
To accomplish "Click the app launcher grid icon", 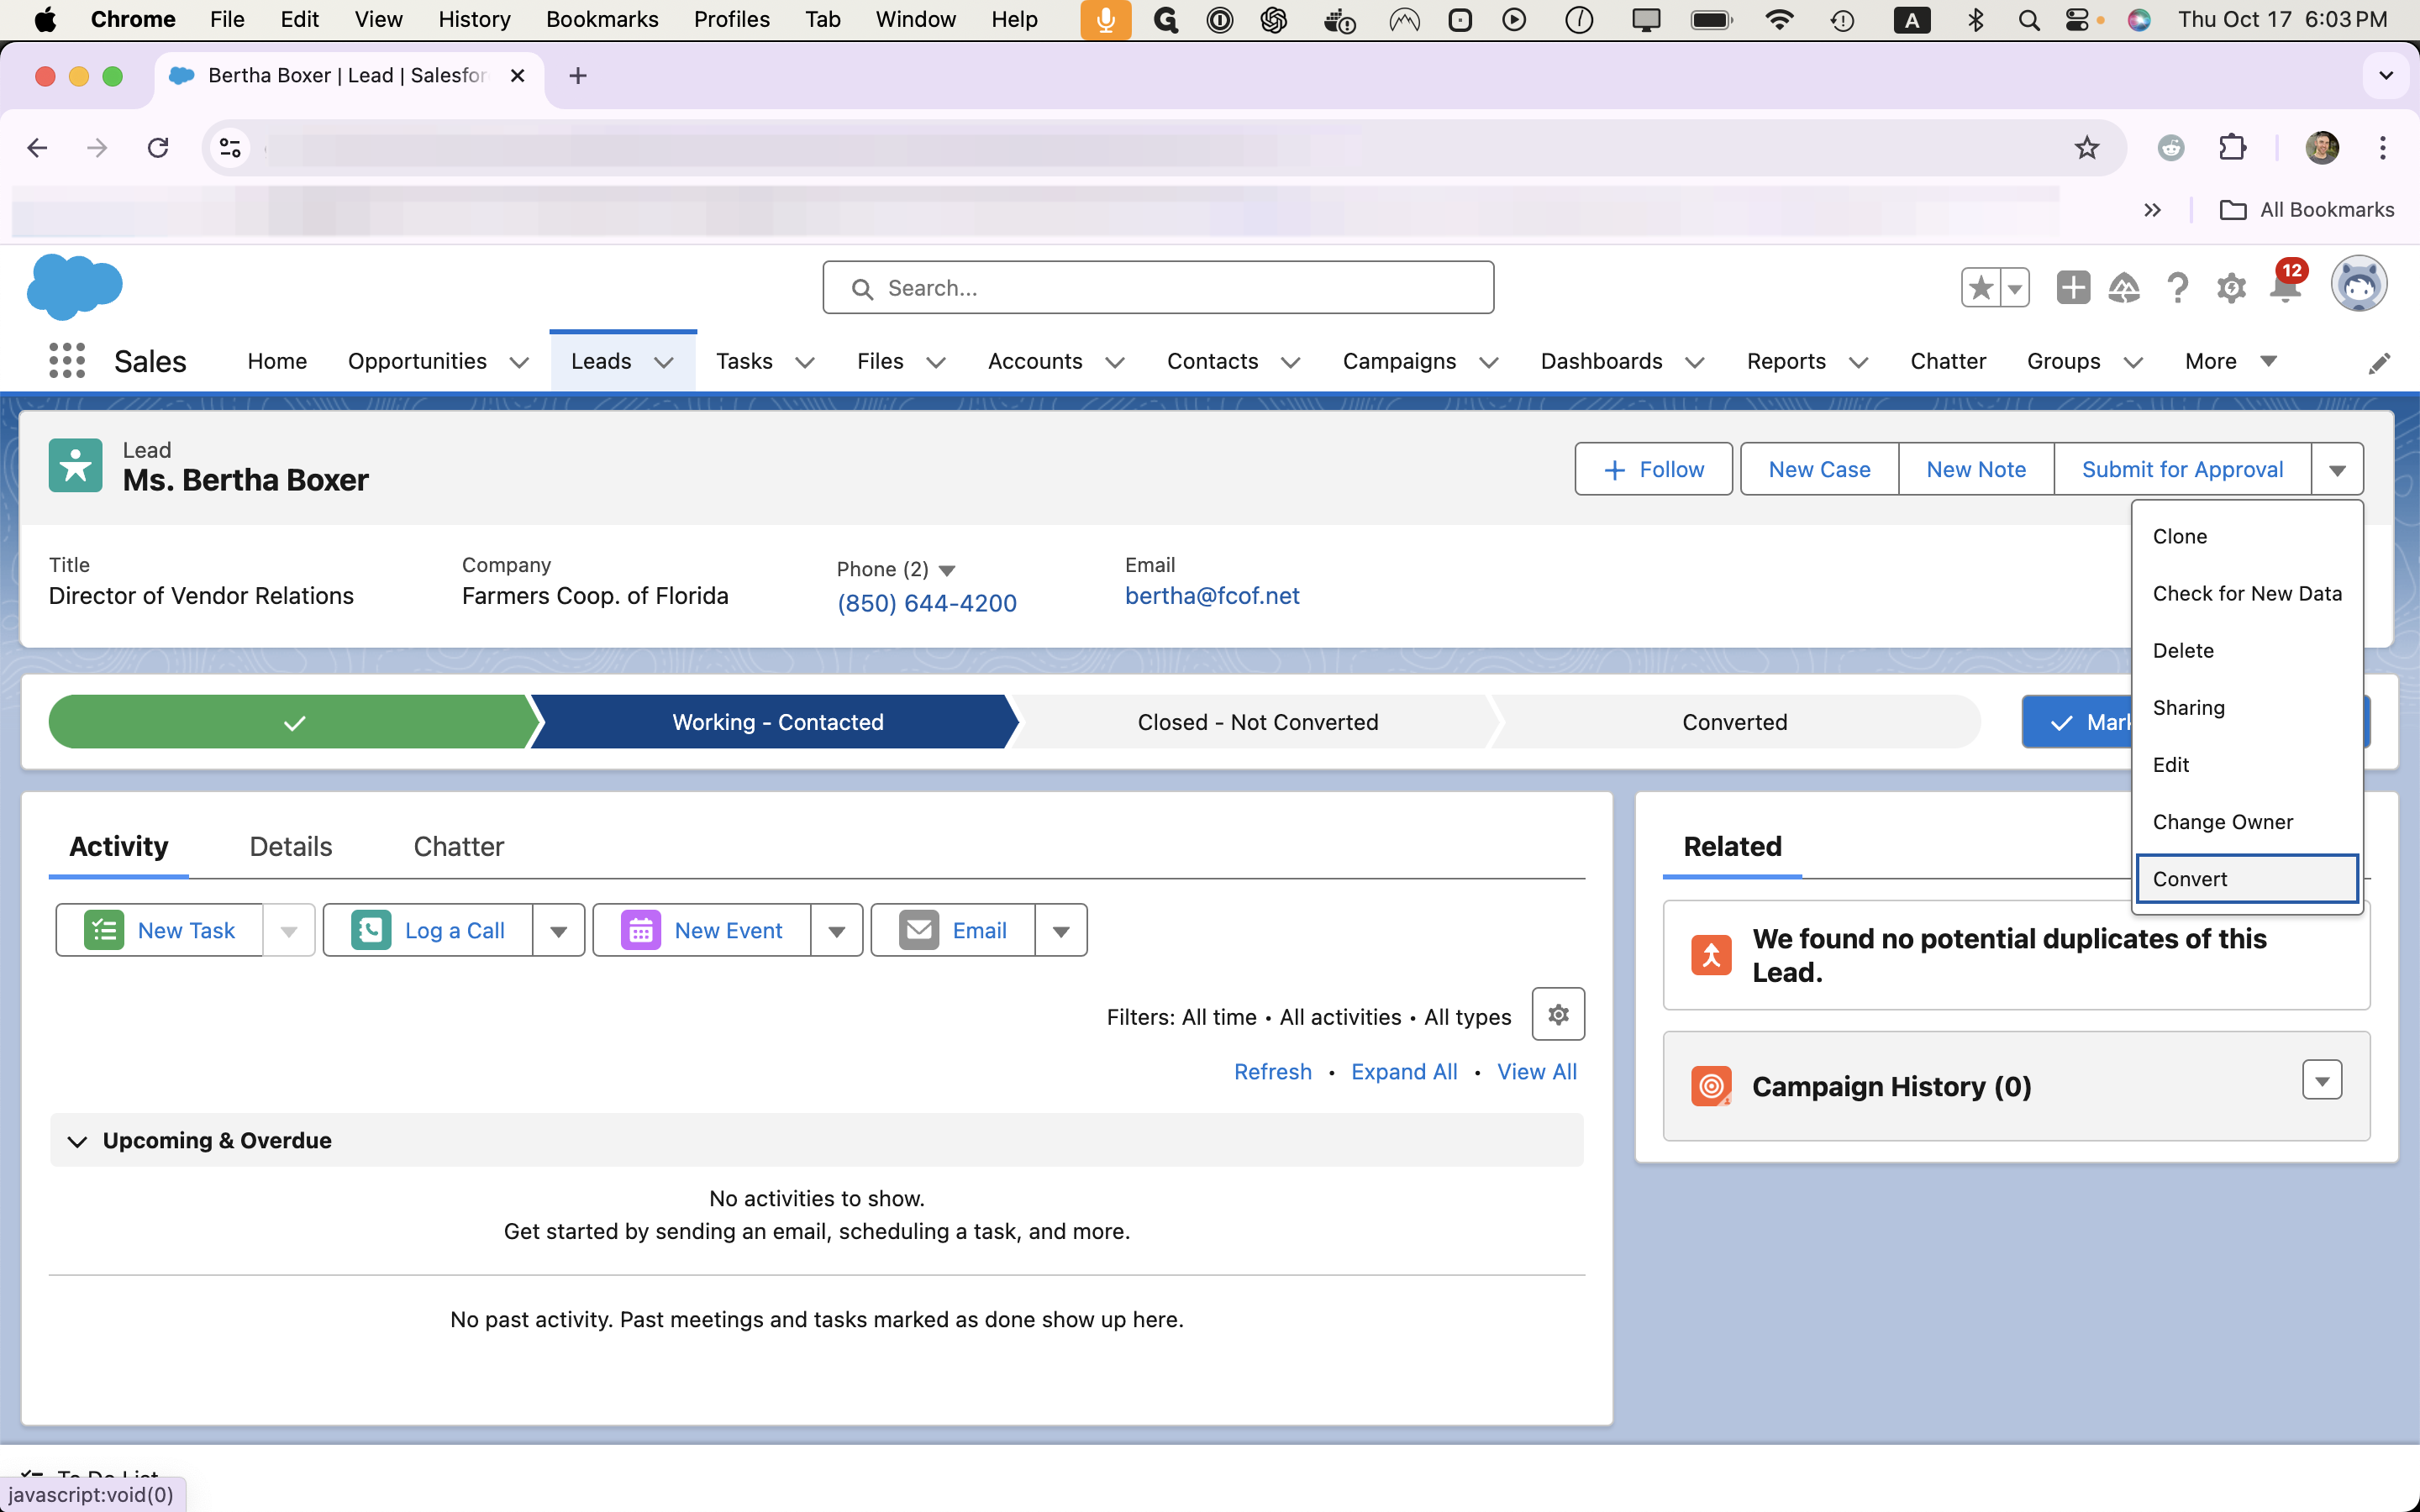I will tap(65, 360).
